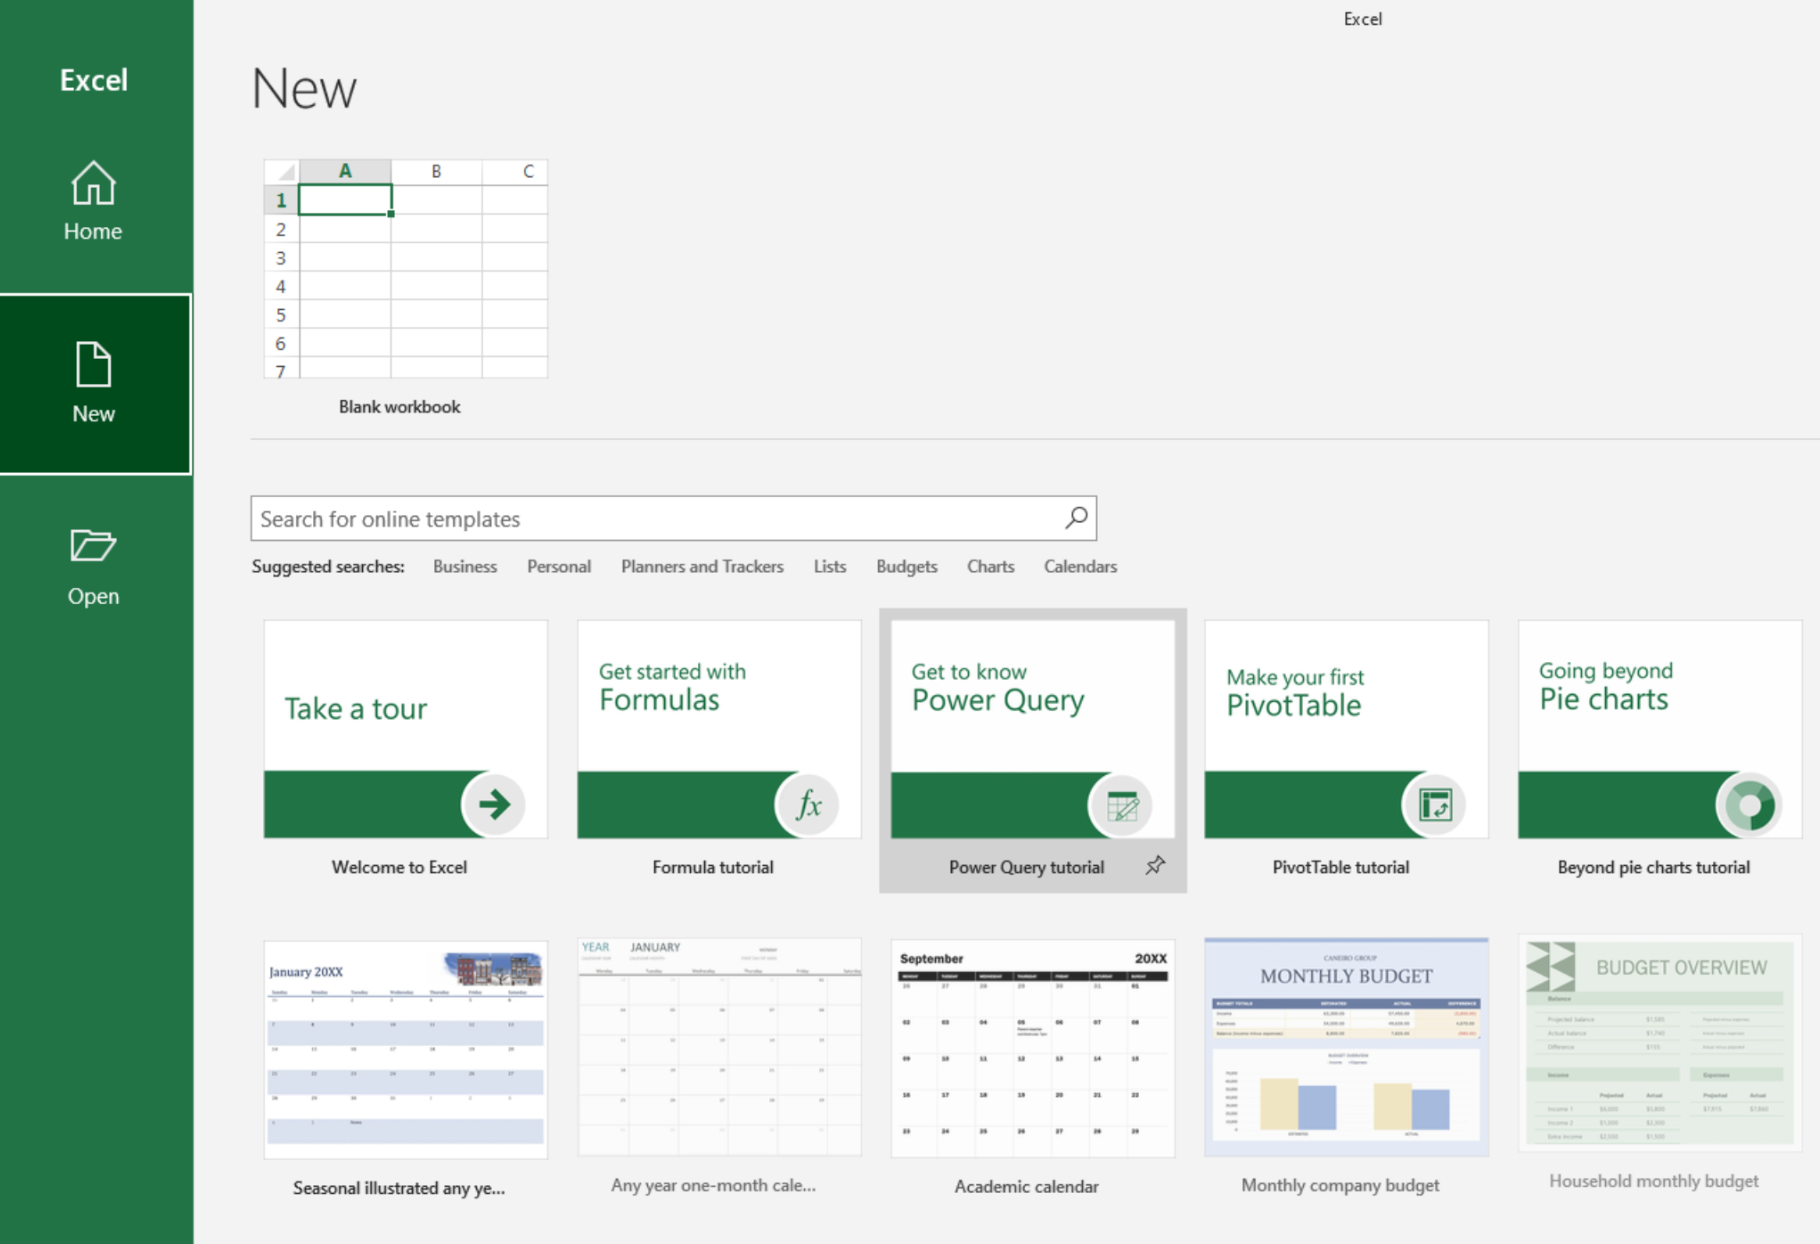Image resolution: width=1820 pixels, height=1244 pixels.
Task: Select the Monthly Budget template thumbnail
Action: coord(1346,1047)
